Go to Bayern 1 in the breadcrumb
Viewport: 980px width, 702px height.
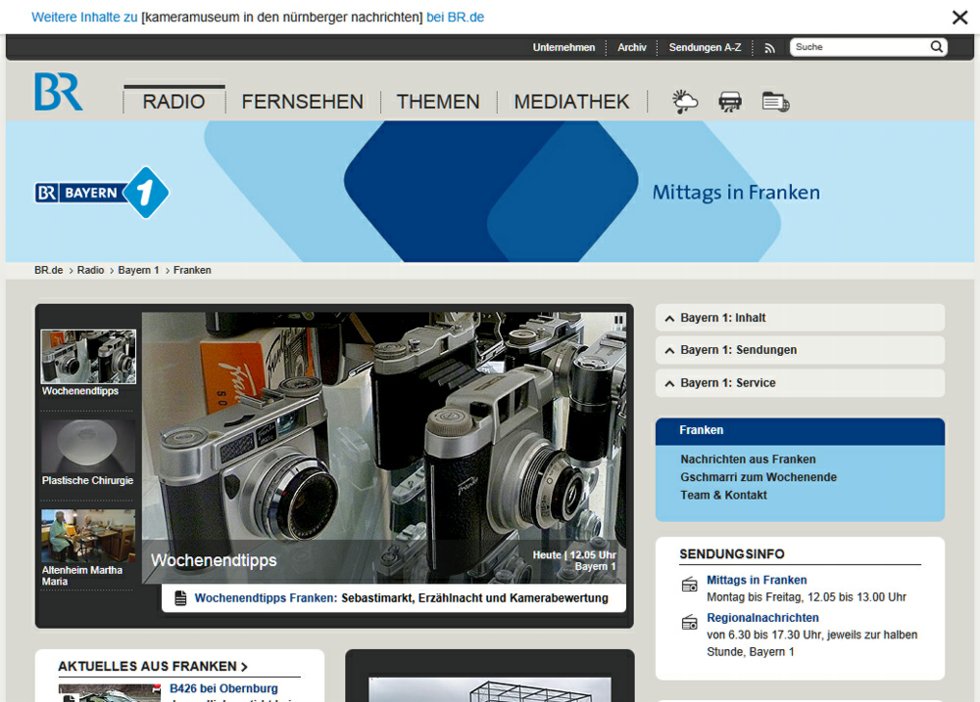point(139,270)
